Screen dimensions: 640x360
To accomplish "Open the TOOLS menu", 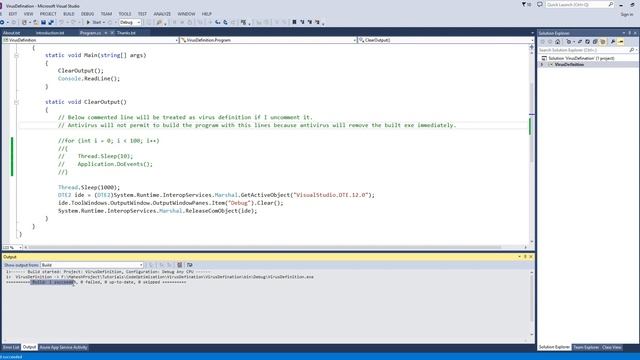I will pos(124,14).
